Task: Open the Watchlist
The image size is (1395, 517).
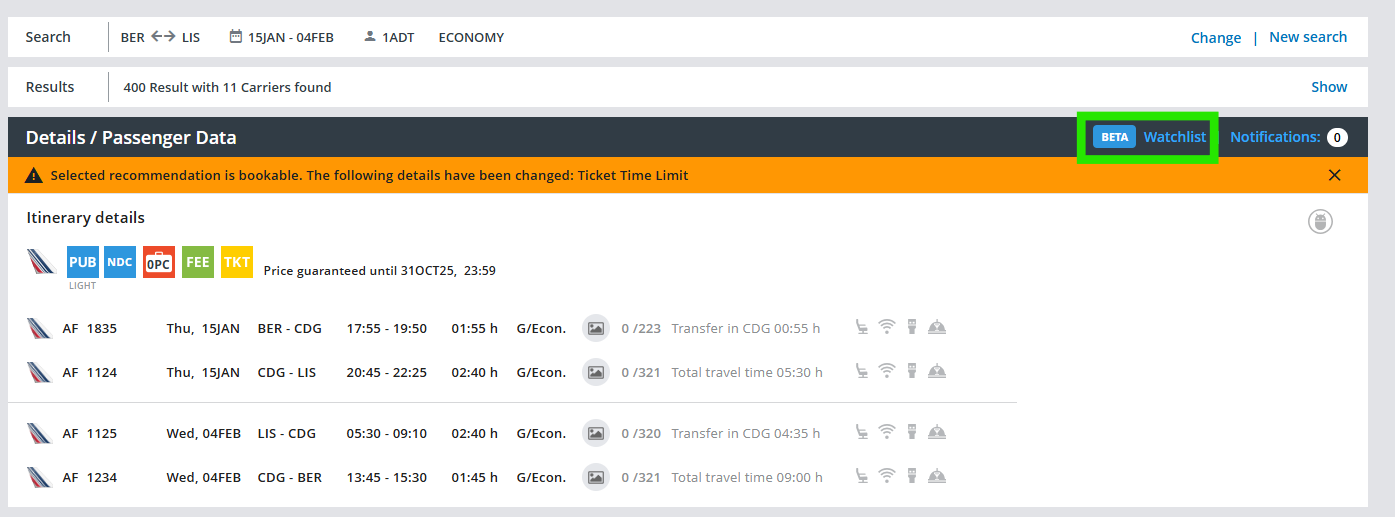Action: 1174,137
